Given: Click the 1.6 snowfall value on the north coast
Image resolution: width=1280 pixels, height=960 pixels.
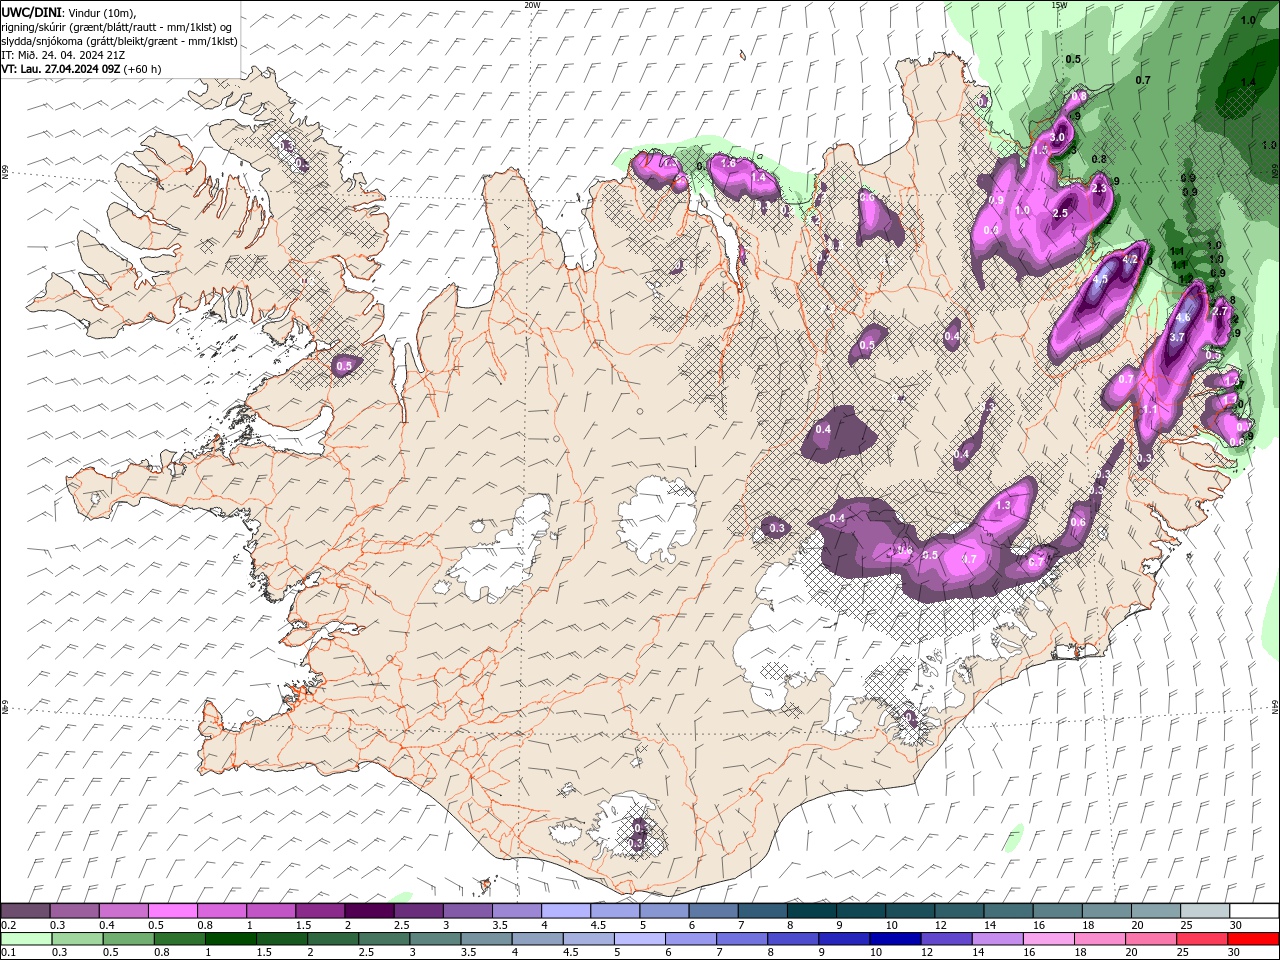Looking at the screenshot, I should pyautogui.click(x=728, y=163).
